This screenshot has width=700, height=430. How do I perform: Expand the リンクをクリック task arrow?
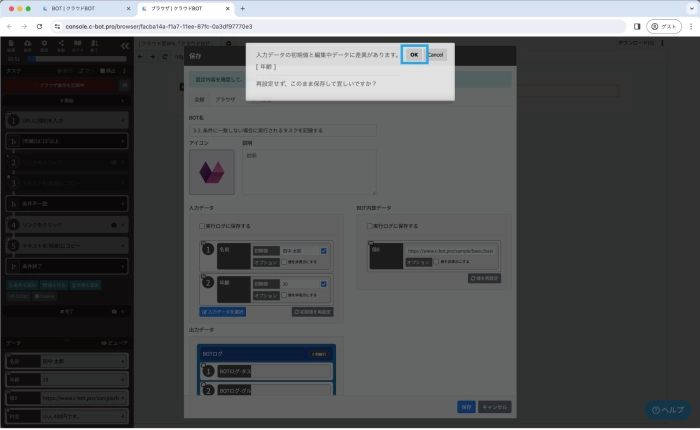(123, 225)
